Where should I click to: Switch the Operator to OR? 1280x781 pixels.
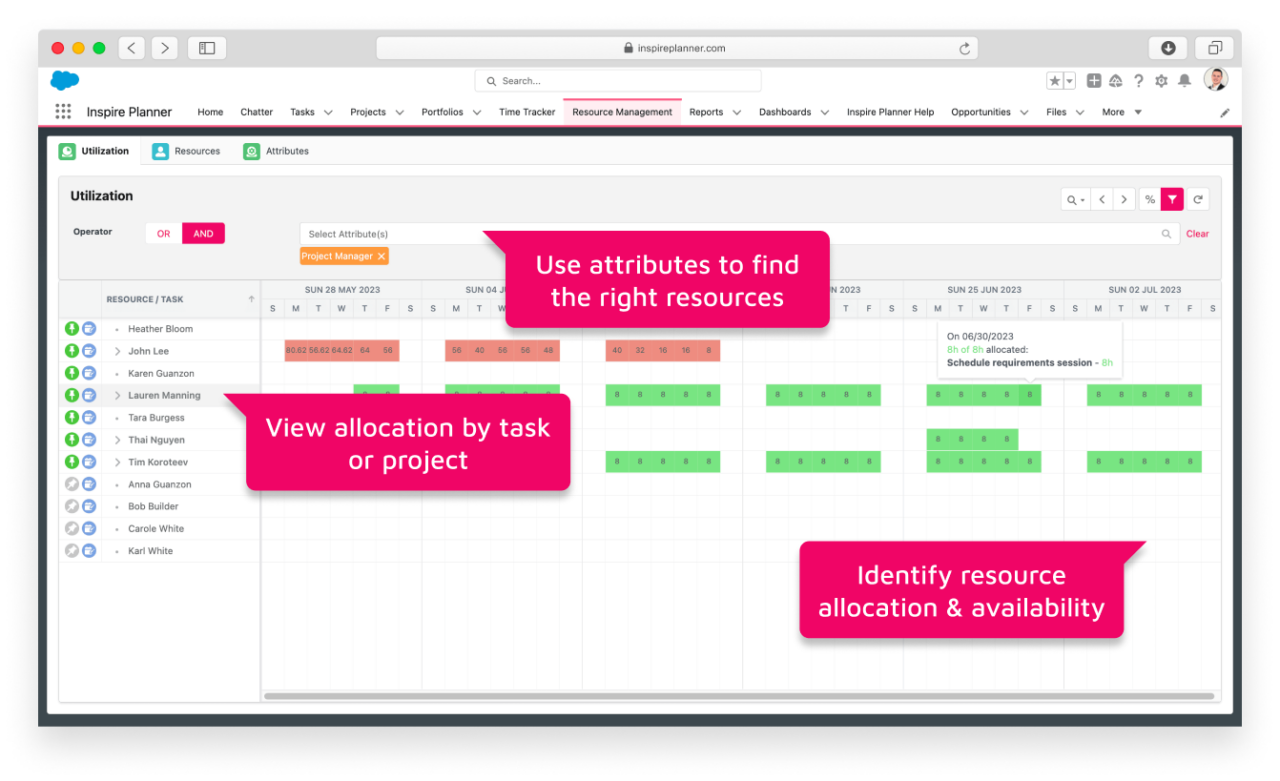163,233
